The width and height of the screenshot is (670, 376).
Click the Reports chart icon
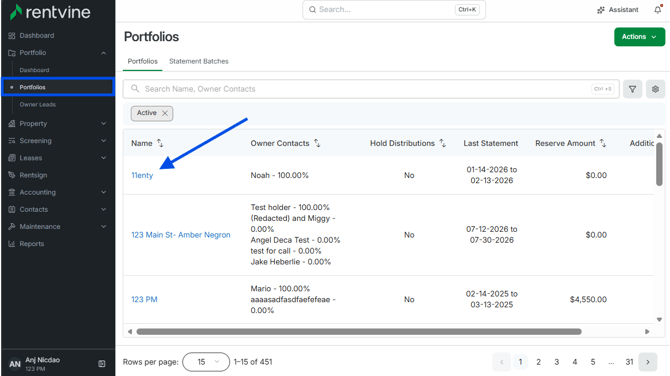(12, 244)
